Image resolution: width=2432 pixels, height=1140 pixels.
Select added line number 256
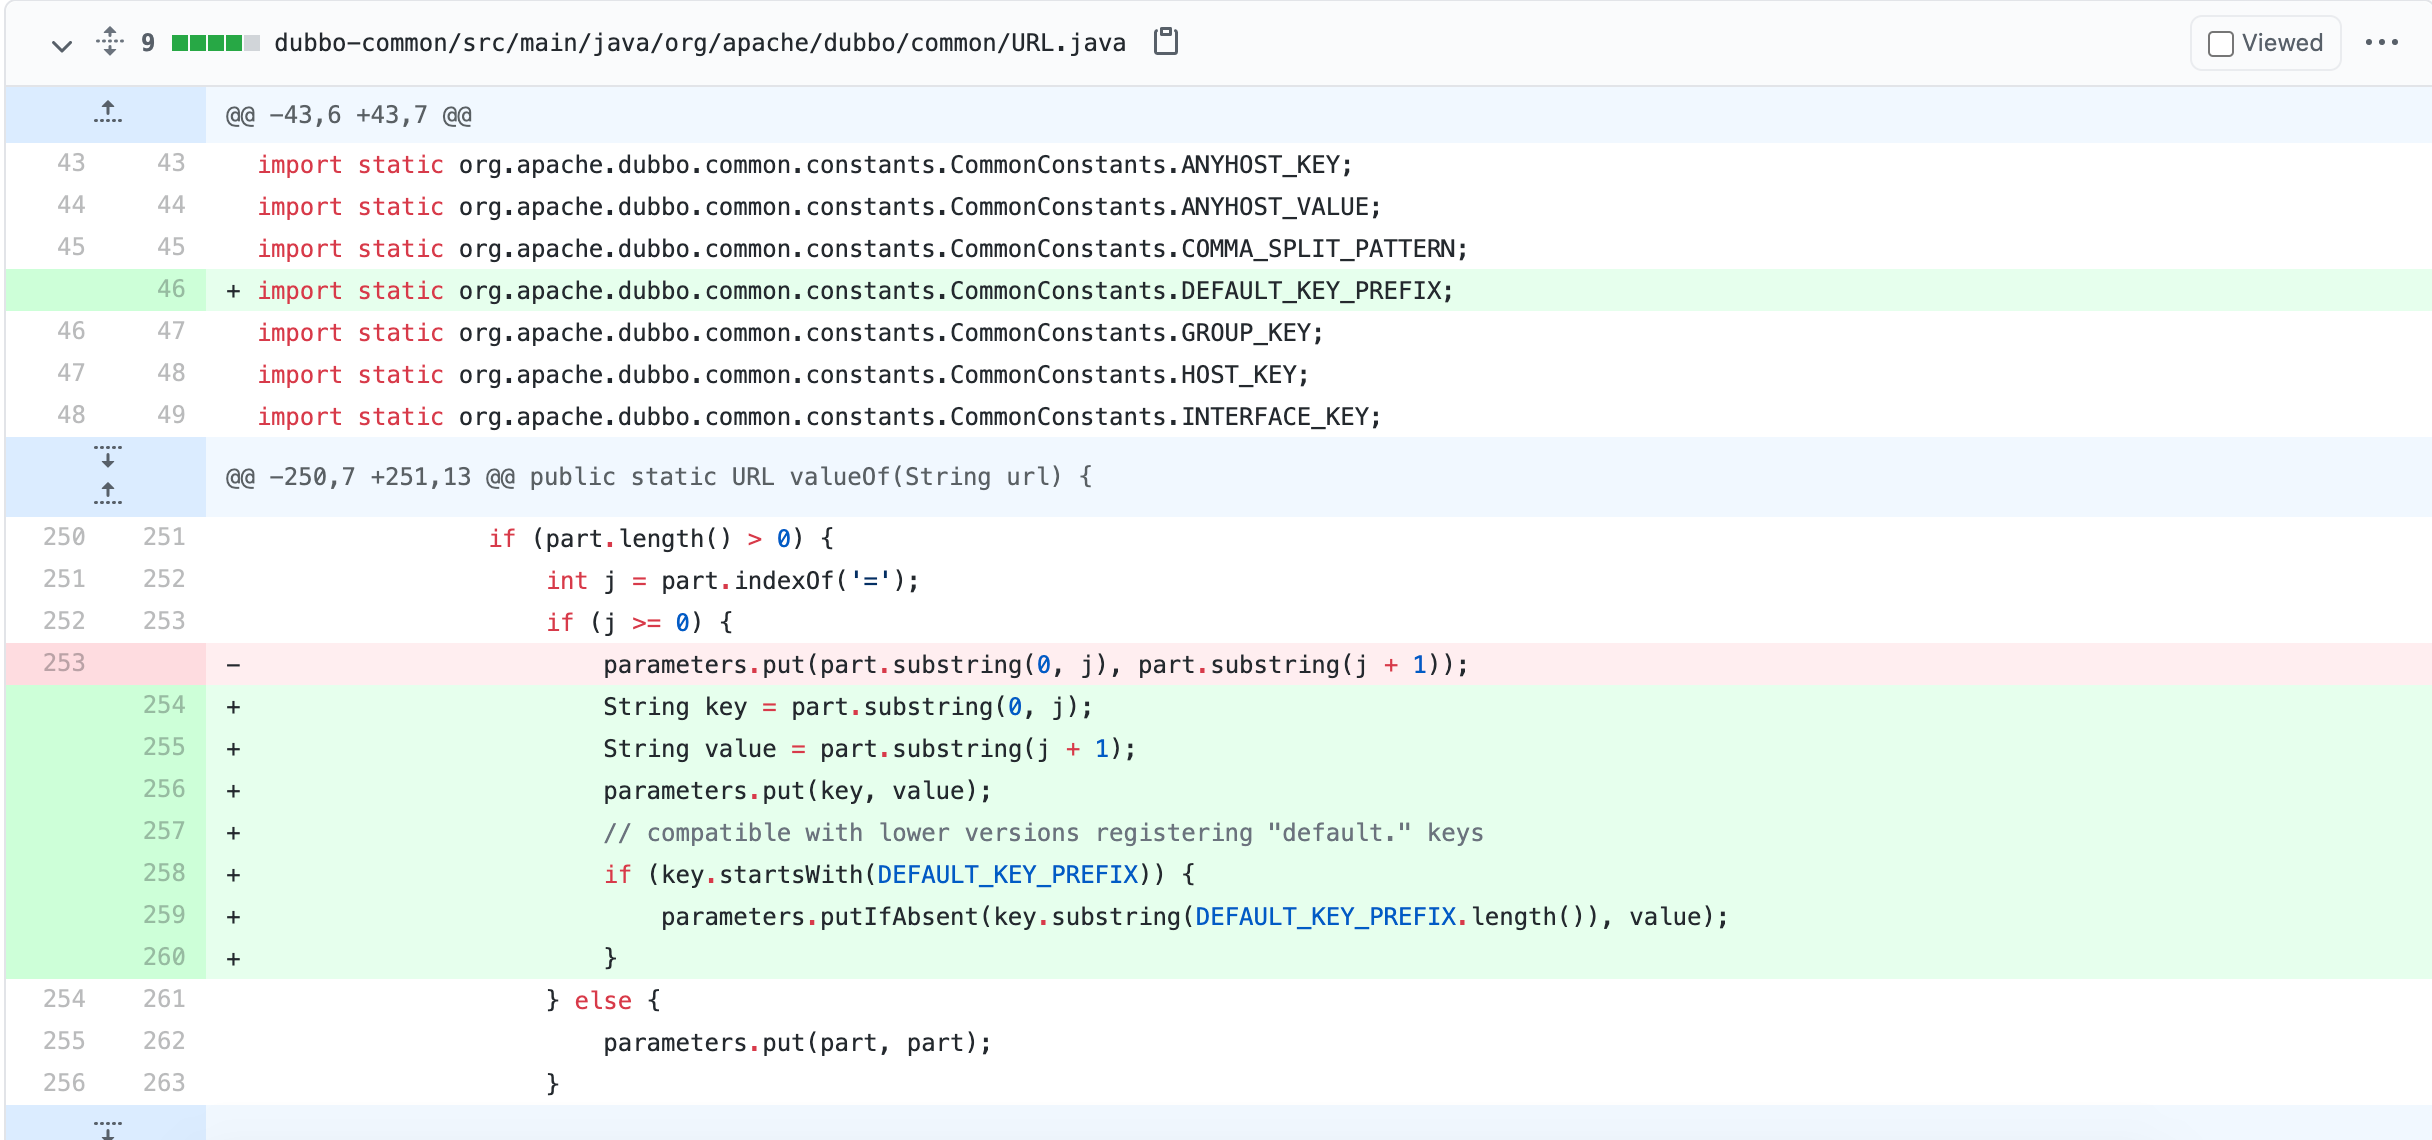click(164, 789)
